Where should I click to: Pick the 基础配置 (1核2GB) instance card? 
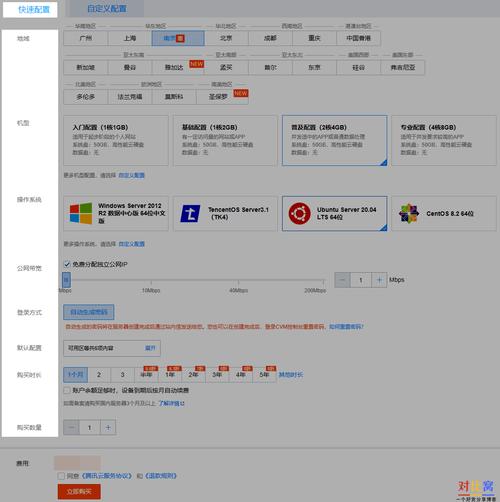click(225, 140)
